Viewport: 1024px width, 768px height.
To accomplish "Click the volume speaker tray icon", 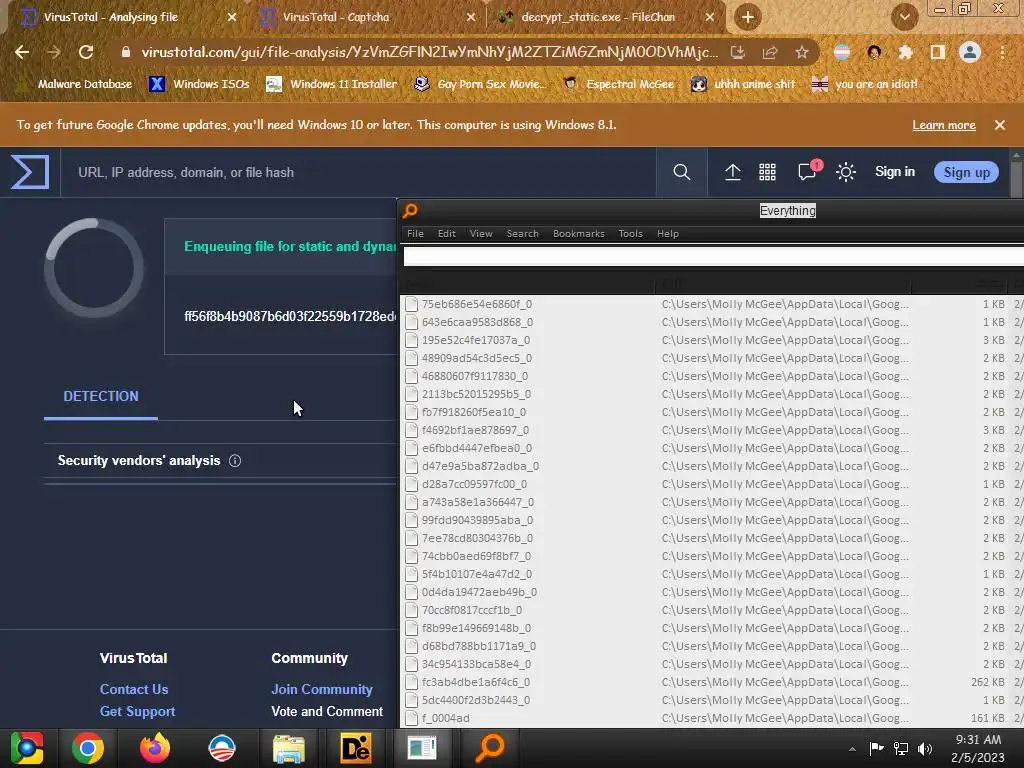I will [x=925, y=748].
